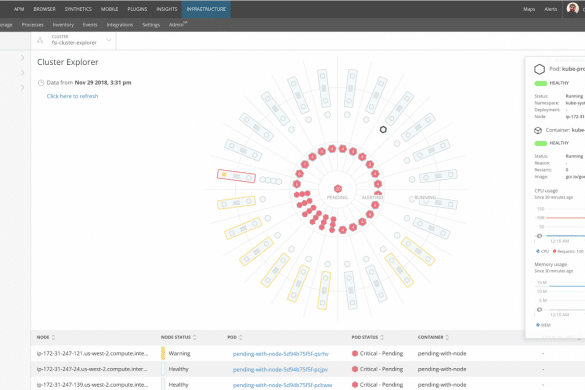This screenshot has height=390, width=585.
Task: Open the Inventory sub-navigation item
Action: (x=63, y=25)
